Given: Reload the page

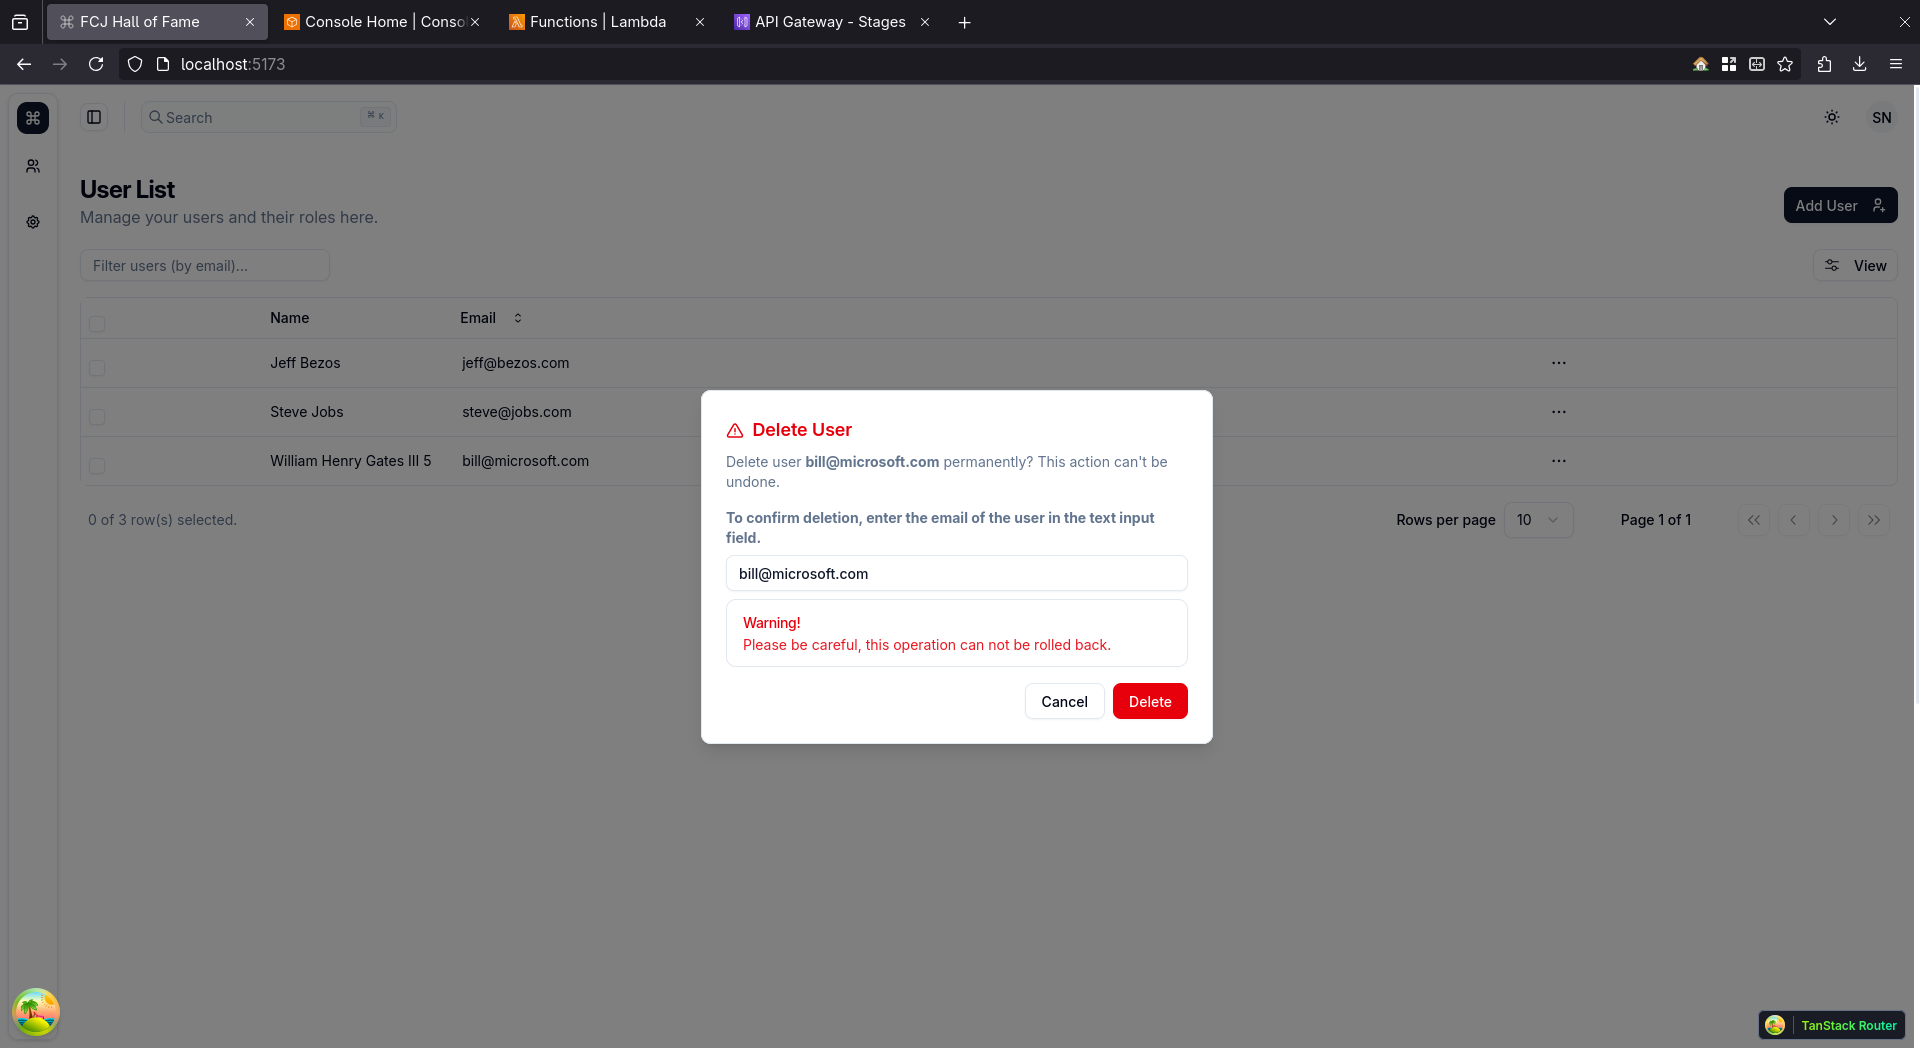Looking at the screenshot, I should (x=96, y=64).
